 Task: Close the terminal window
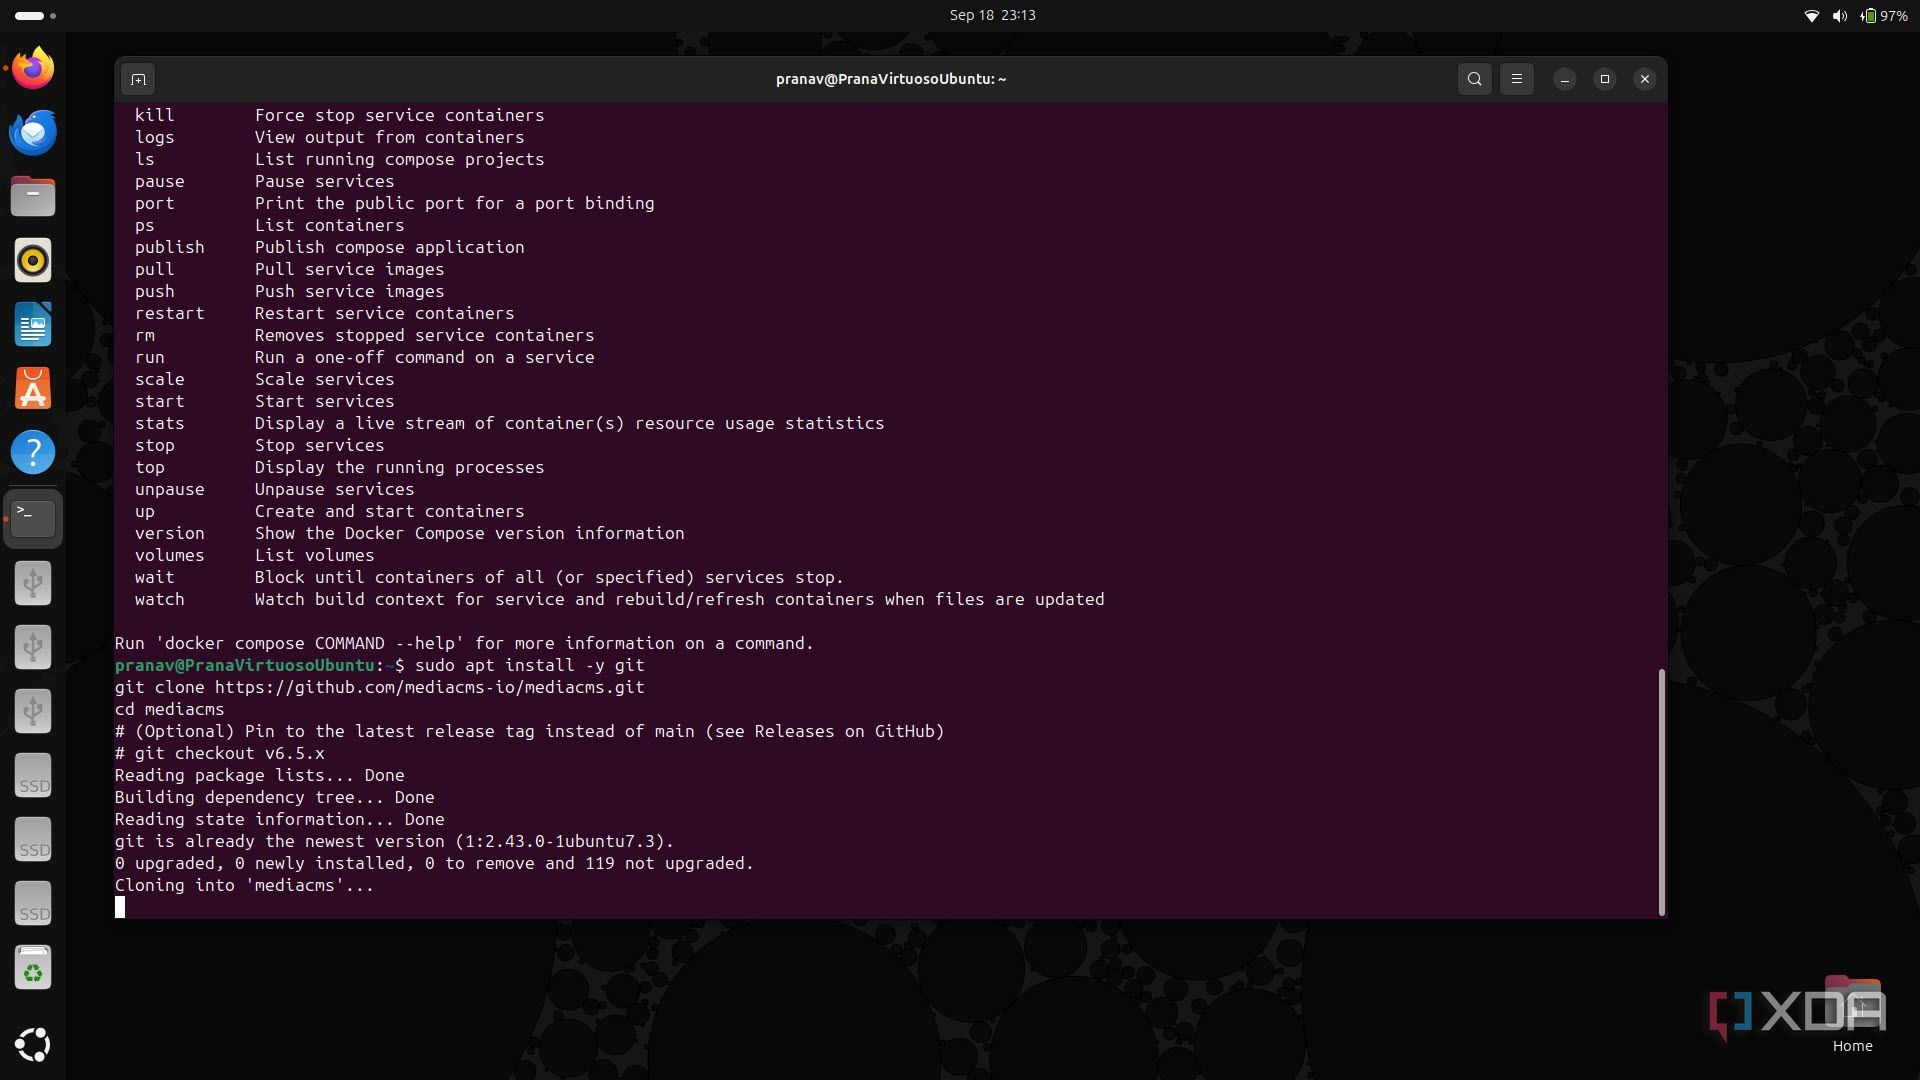pyautogui.click(x=1644, y=79)
